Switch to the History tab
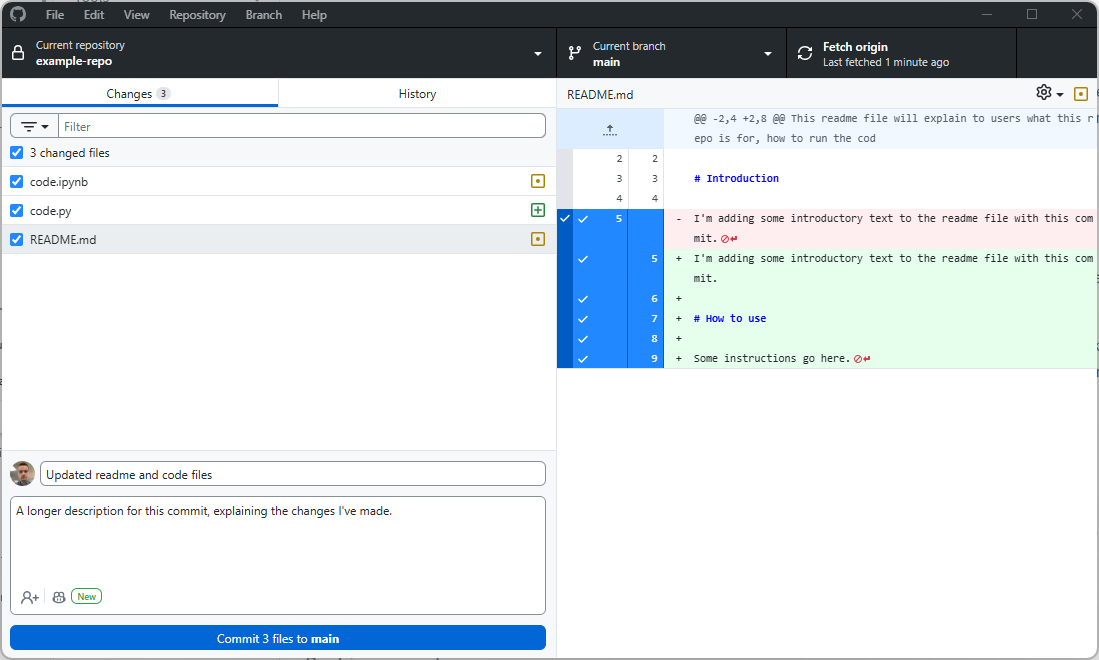This screenshot has height=660, width=1099. tap(417, 94)
